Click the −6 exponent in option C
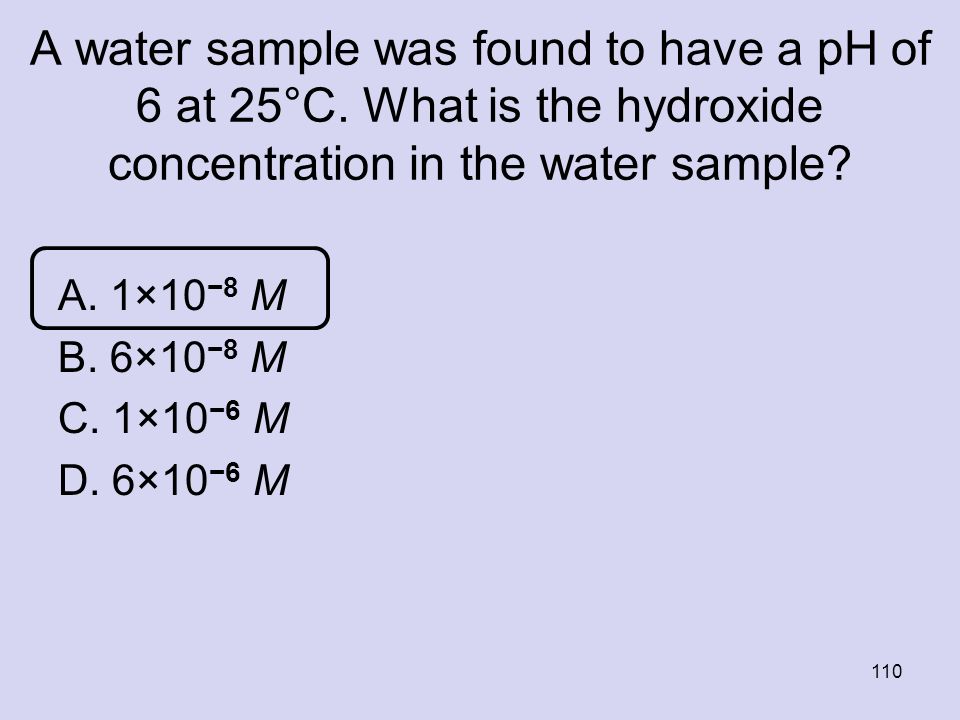Viewport: 960px width, 720px height. coord(224,410)
